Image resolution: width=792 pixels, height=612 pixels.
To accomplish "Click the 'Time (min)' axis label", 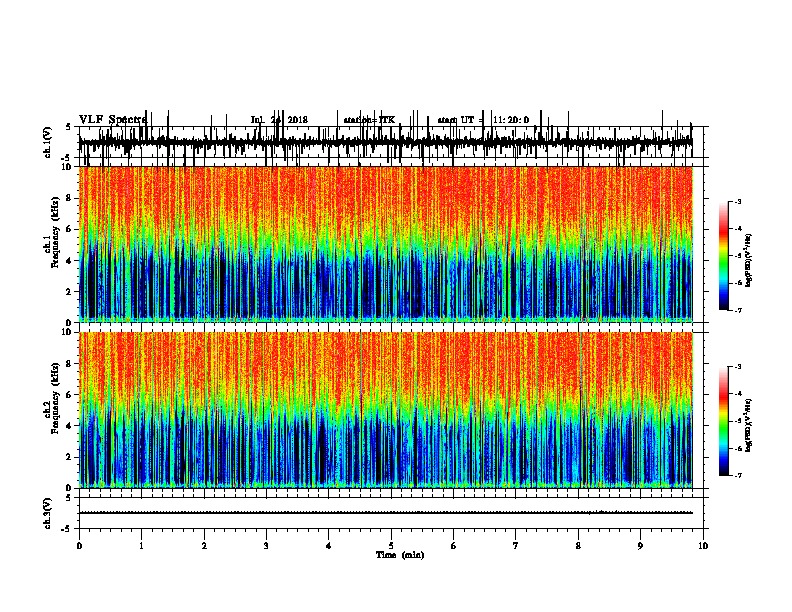I will [400, 555].
